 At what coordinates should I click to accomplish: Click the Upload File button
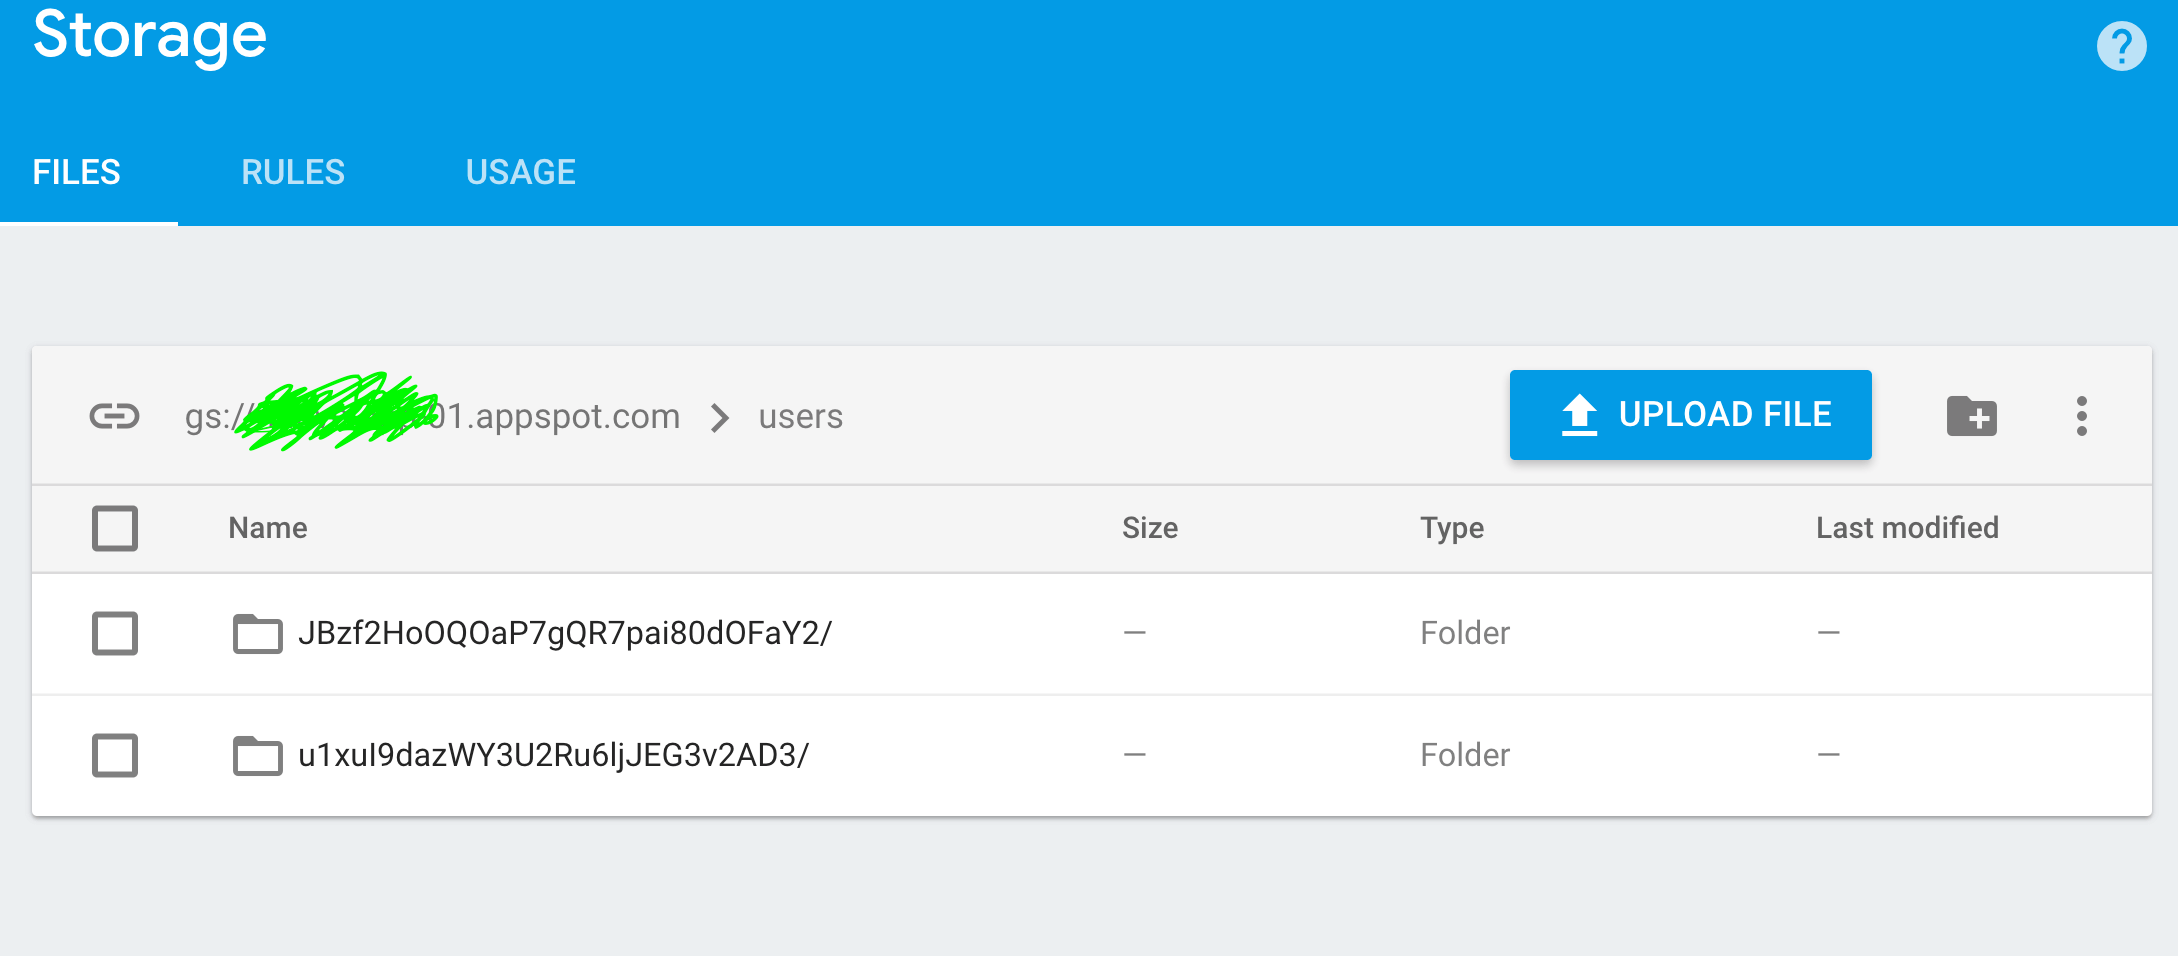click(1690, 414)
